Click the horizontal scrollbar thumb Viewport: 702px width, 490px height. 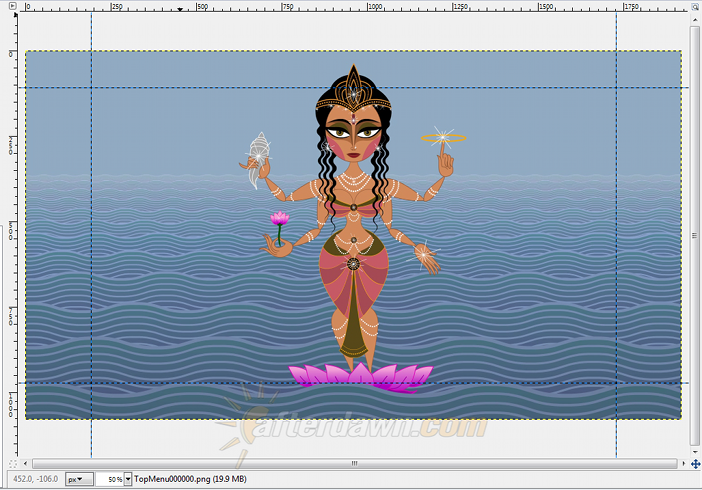(355, 464)
